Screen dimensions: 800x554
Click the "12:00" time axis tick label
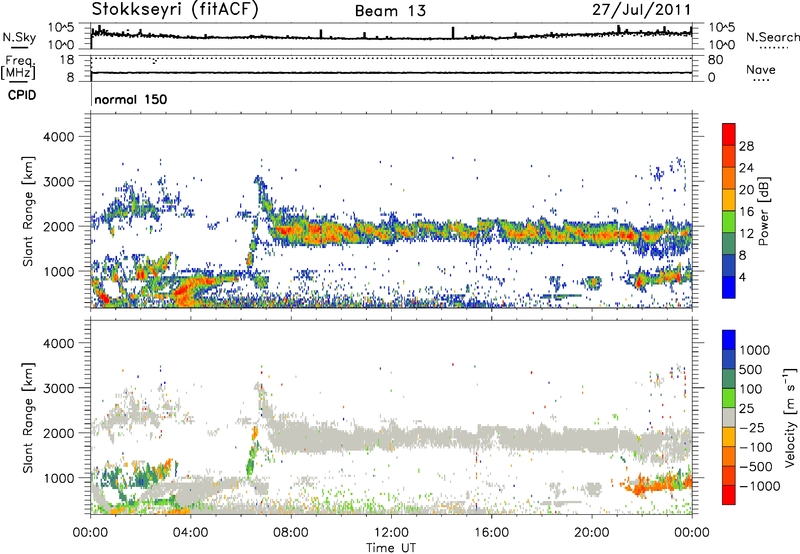pyautogui.click(x=391, y=533)
